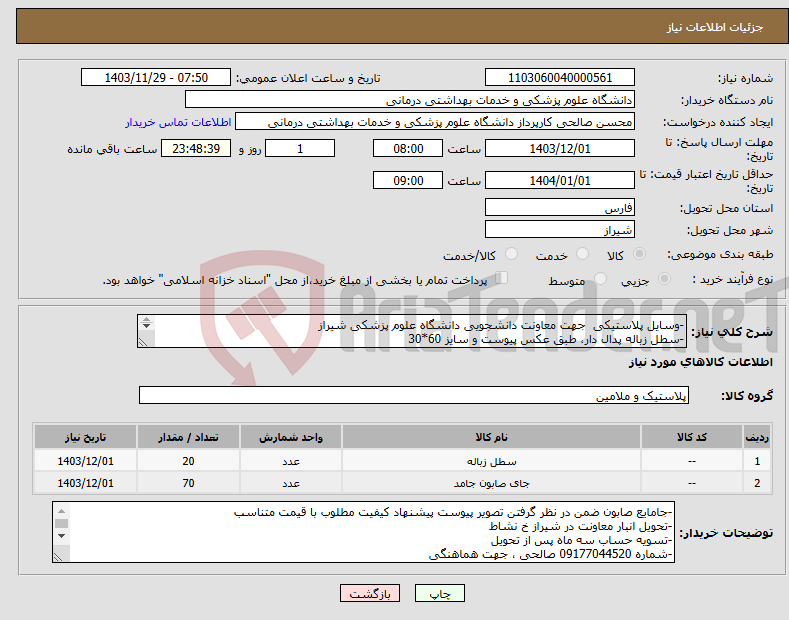Click the چاپ print button
This screenshot has width=789, height=620.
click(440, 594)
